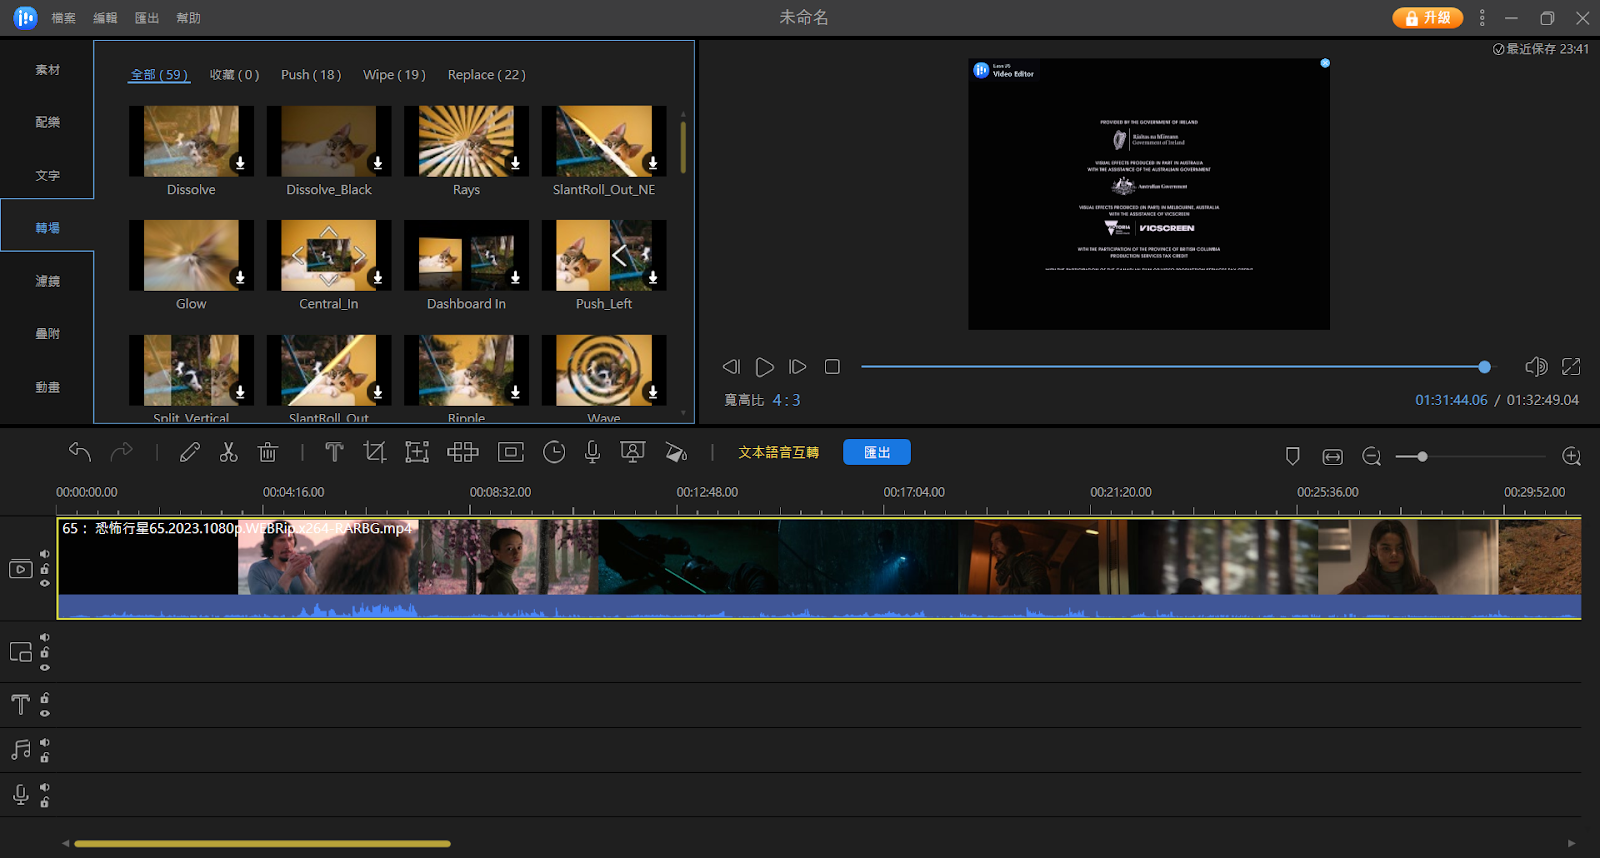This screenshot has height=858, width=1600.
Task: Select the Glow transition thumbnail
Action: coord(191,256)
